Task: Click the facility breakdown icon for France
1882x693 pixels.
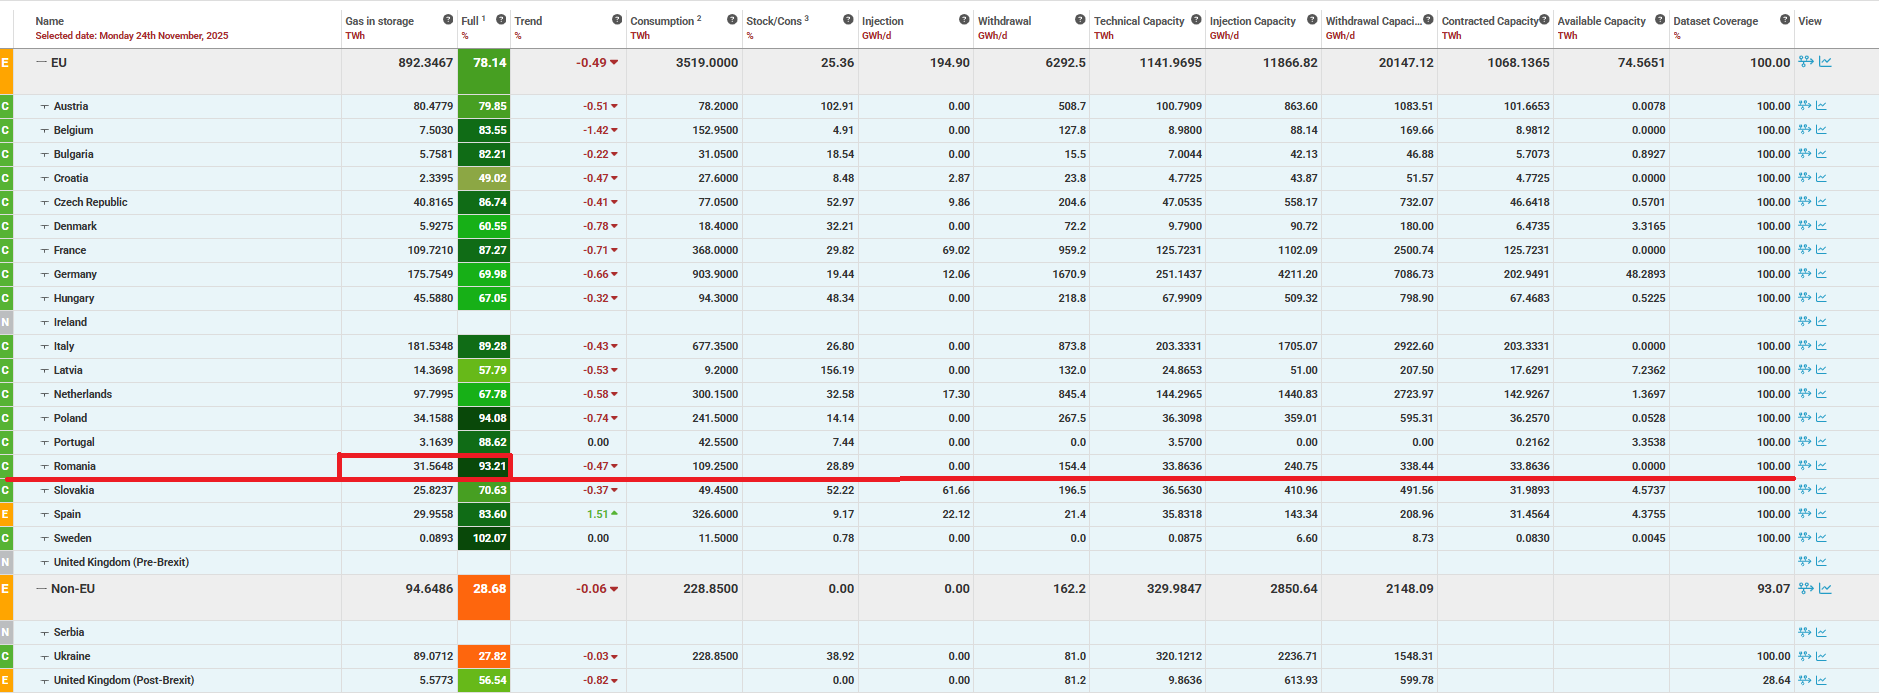Action: [x=1805, y=250]
